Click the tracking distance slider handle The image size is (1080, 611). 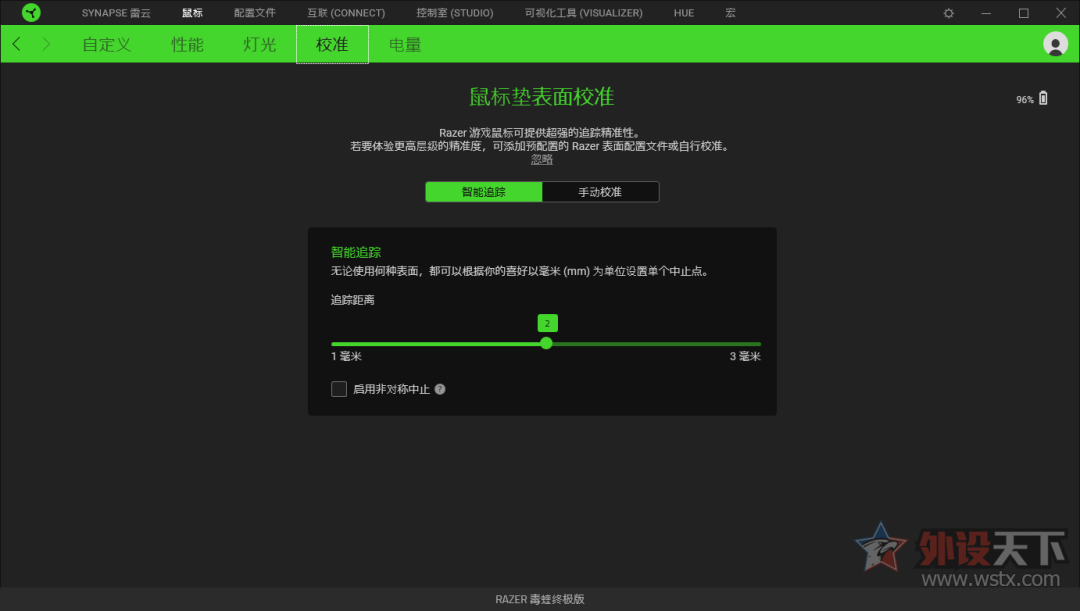tap(546, 343)
